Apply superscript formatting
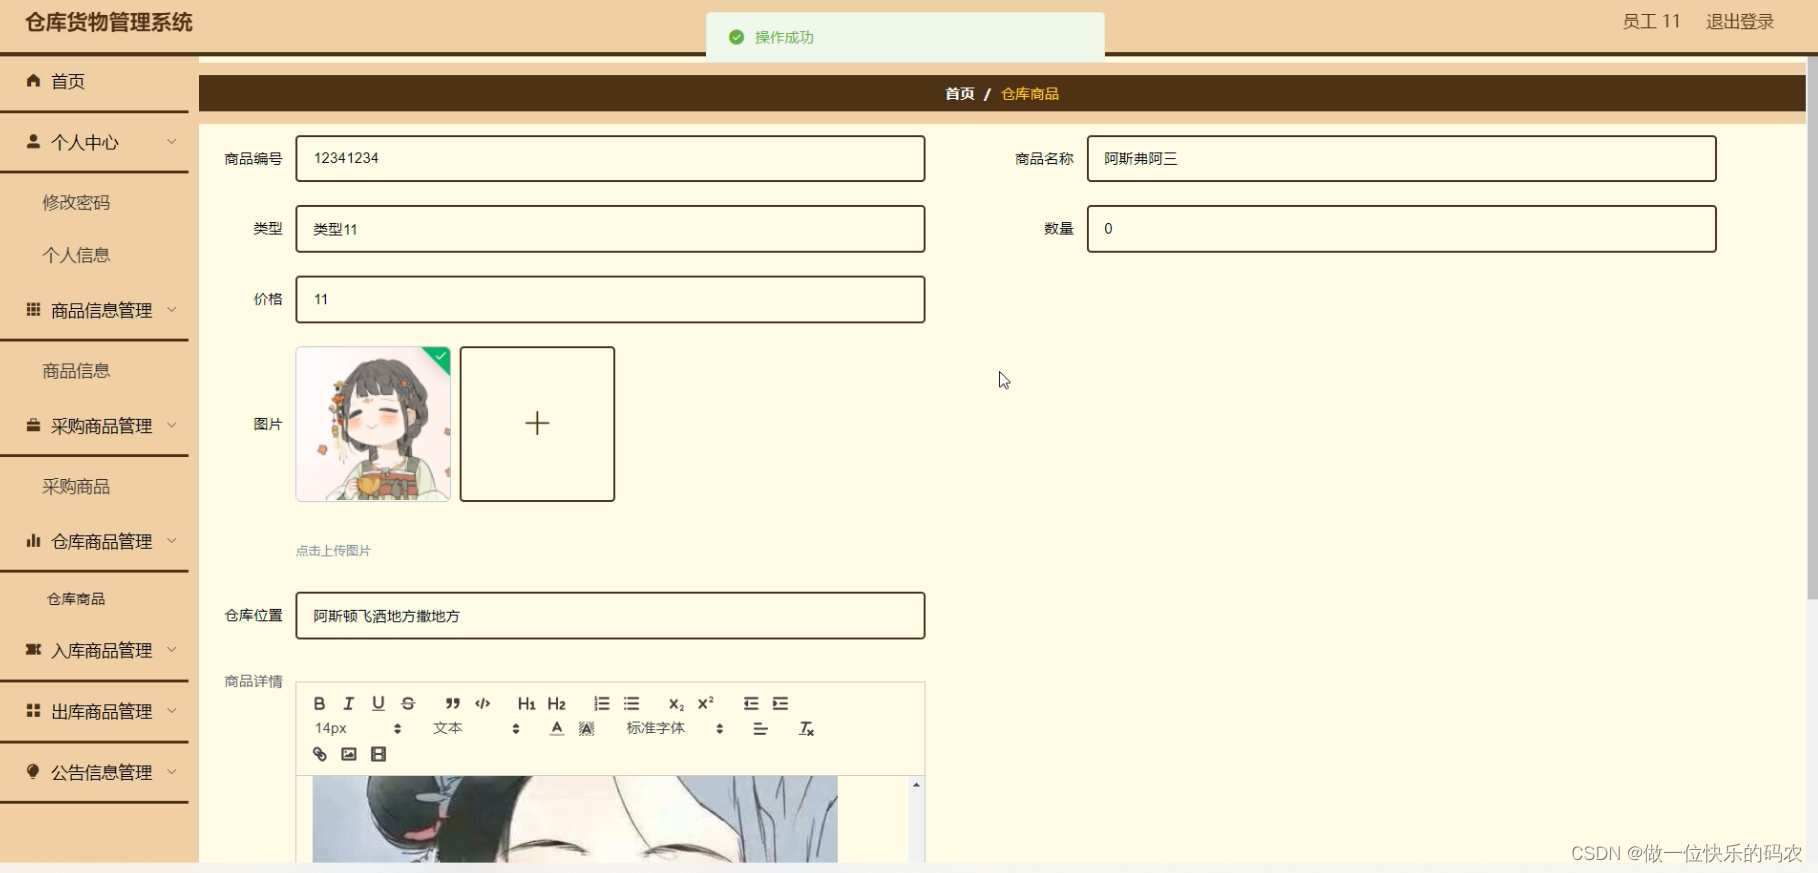This screenshot has height=873, width=1818. [x=706, y=704]
